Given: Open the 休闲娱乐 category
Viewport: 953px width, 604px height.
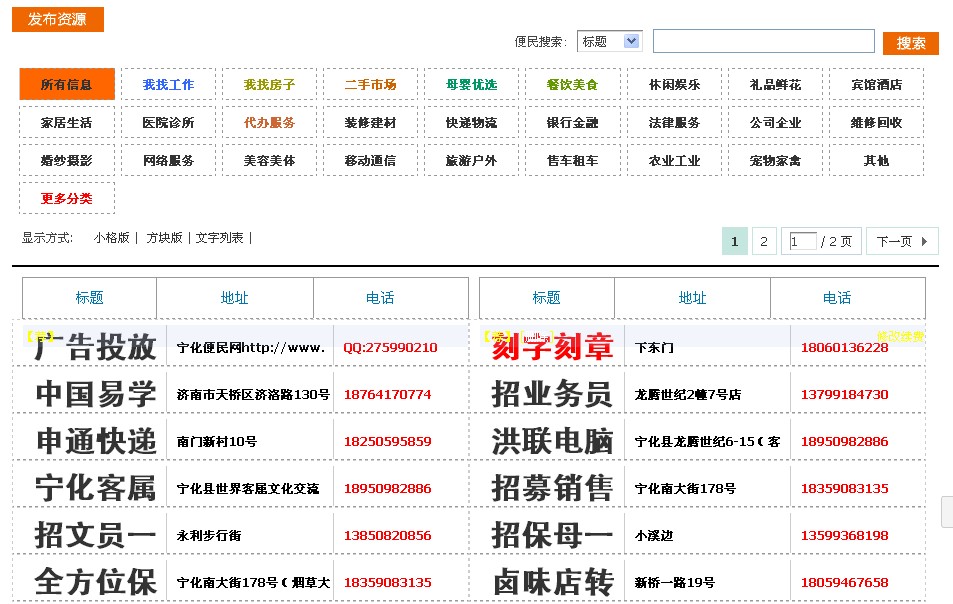Looking at the screenshot, I should (x=674, y=84).
